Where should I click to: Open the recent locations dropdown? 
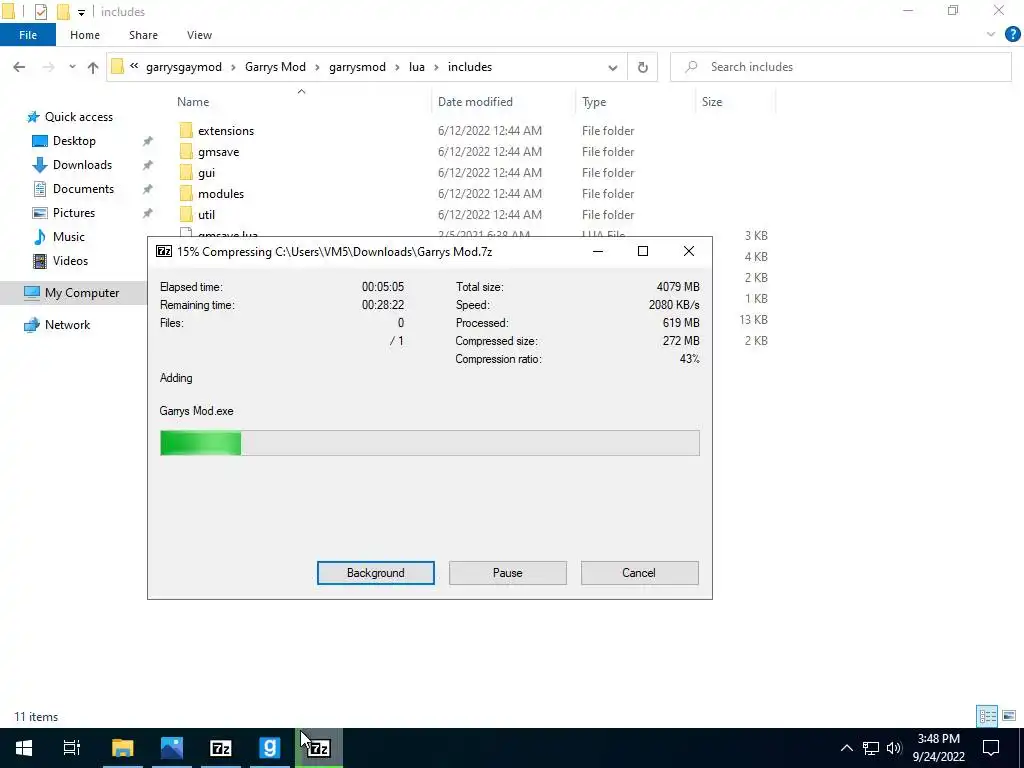click(72, 67)
